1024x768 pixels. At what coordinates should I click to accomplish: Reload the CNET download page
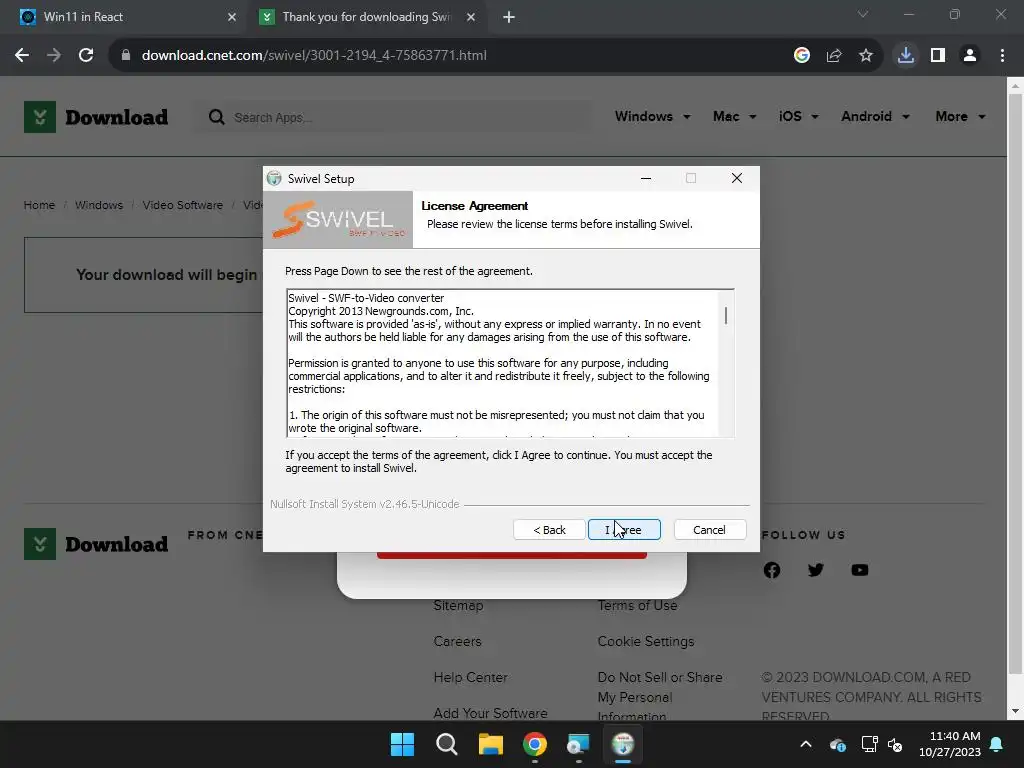86,56
